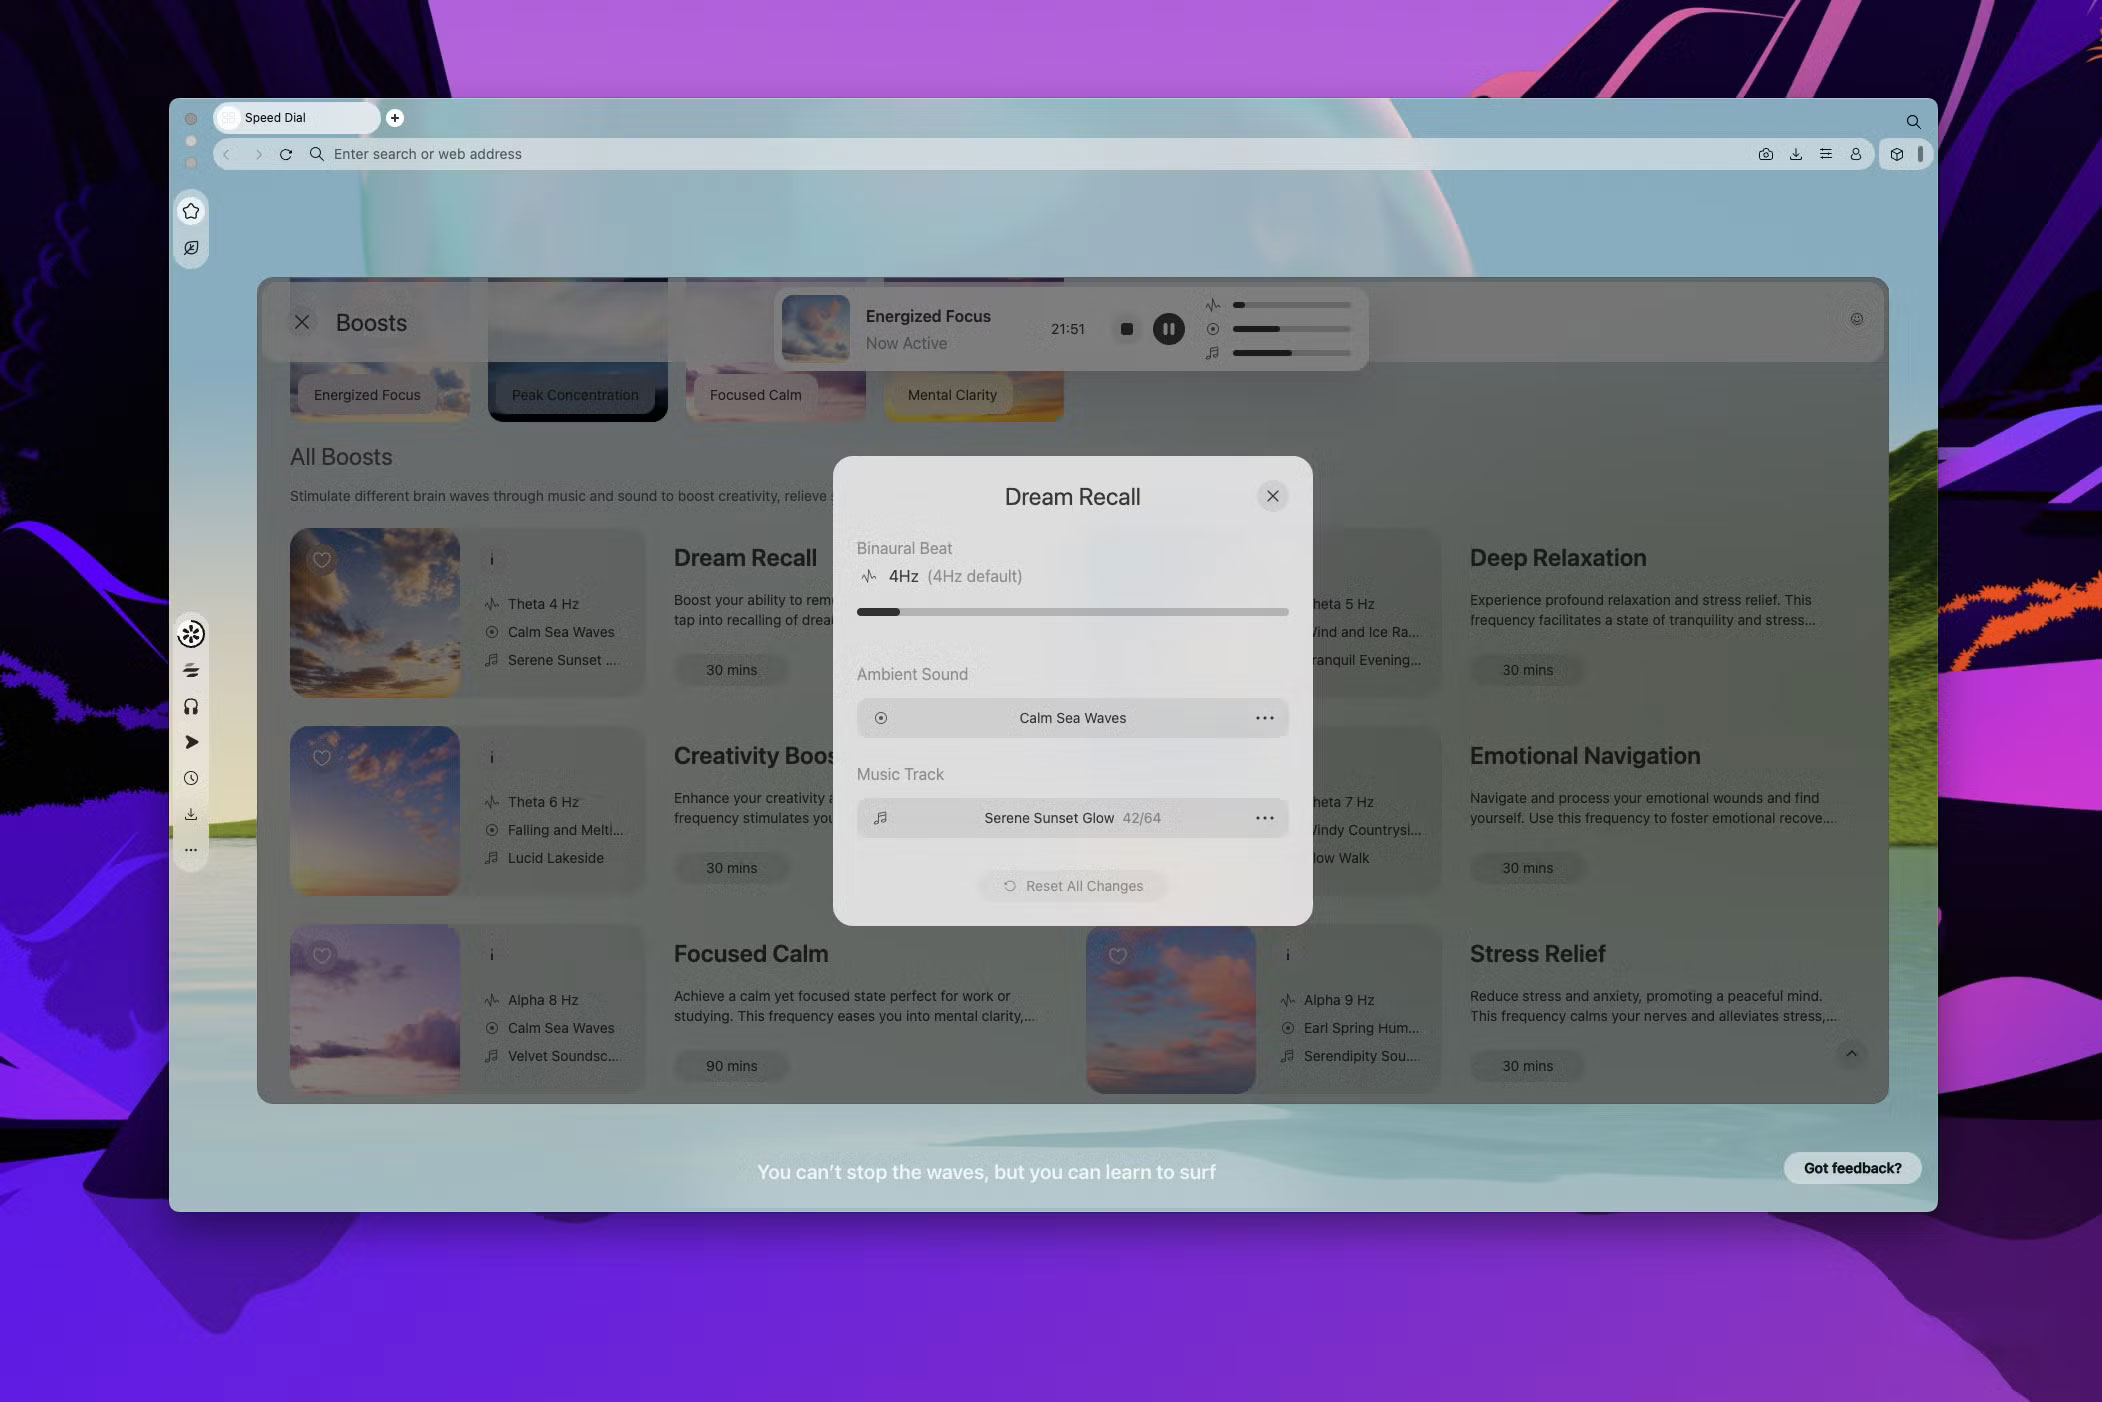Click the Energized Focus now-playing thumbnail
The width and height of the screenshot is (2102, 1402).
(816, 328)
